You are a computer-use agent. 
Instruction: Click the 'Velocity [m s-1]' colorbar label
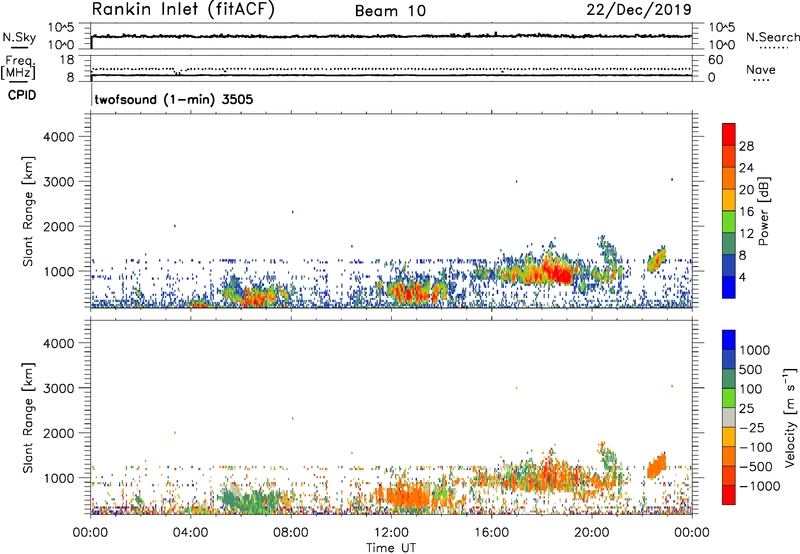pyautogui.click(x=790, y=417)
